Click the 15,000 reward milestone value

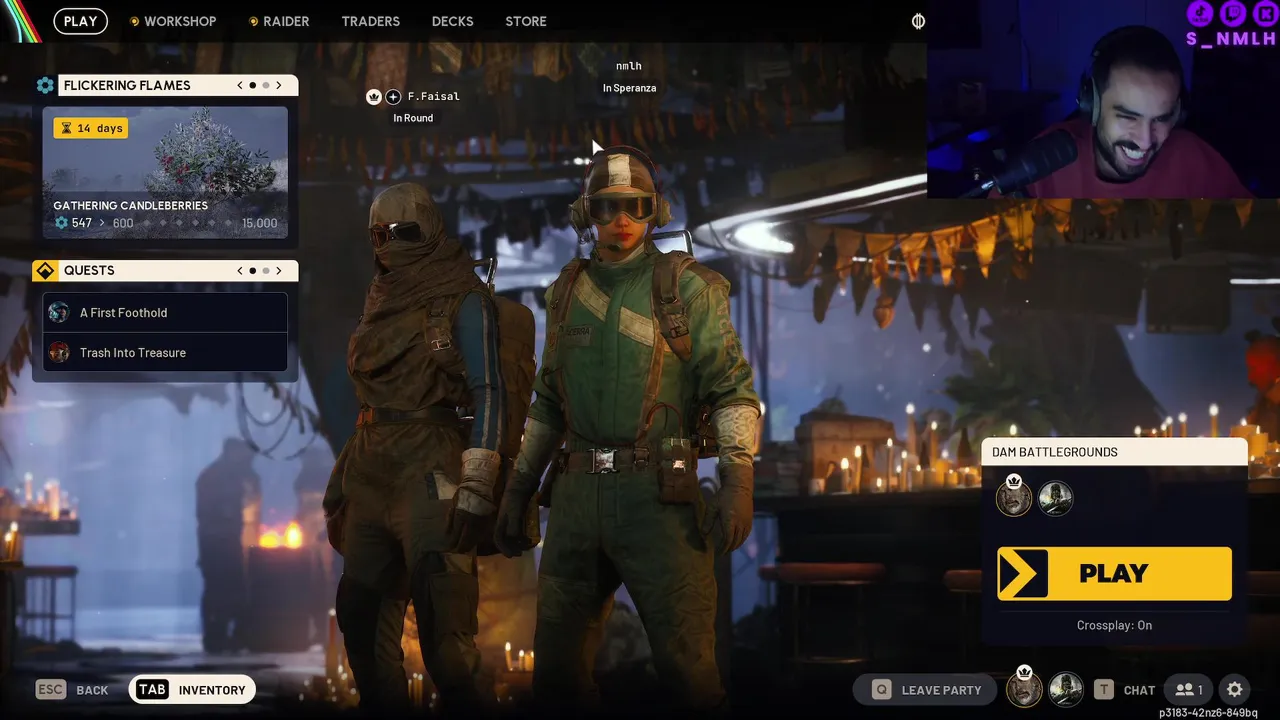click(x=260, y=223)
